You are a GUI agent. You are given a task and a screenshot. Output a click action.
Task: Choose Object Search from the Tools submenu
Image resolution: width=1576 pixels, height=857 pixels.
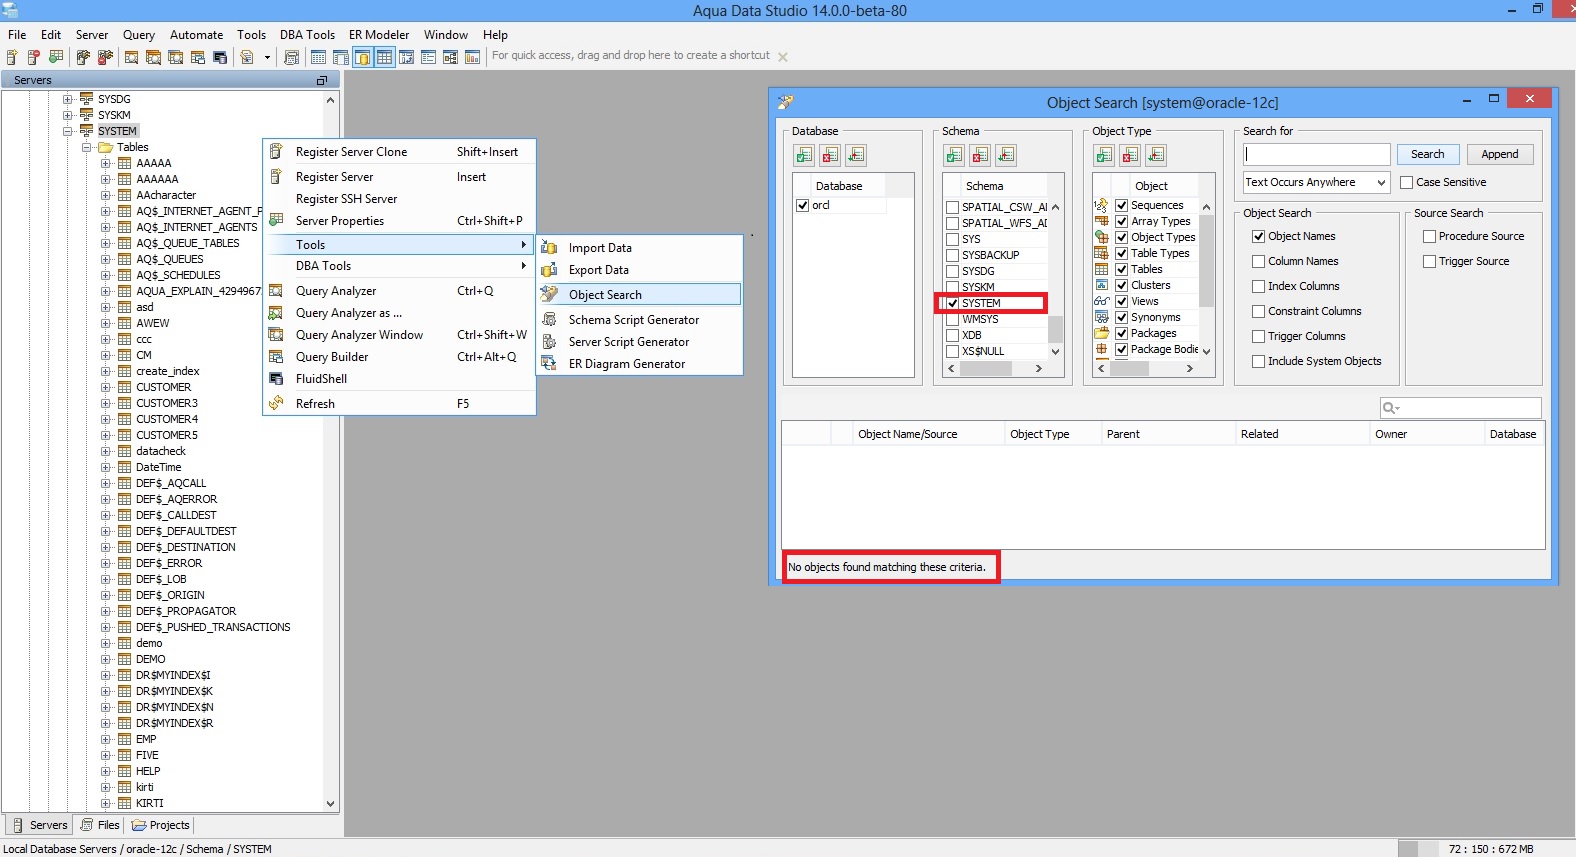640,294
